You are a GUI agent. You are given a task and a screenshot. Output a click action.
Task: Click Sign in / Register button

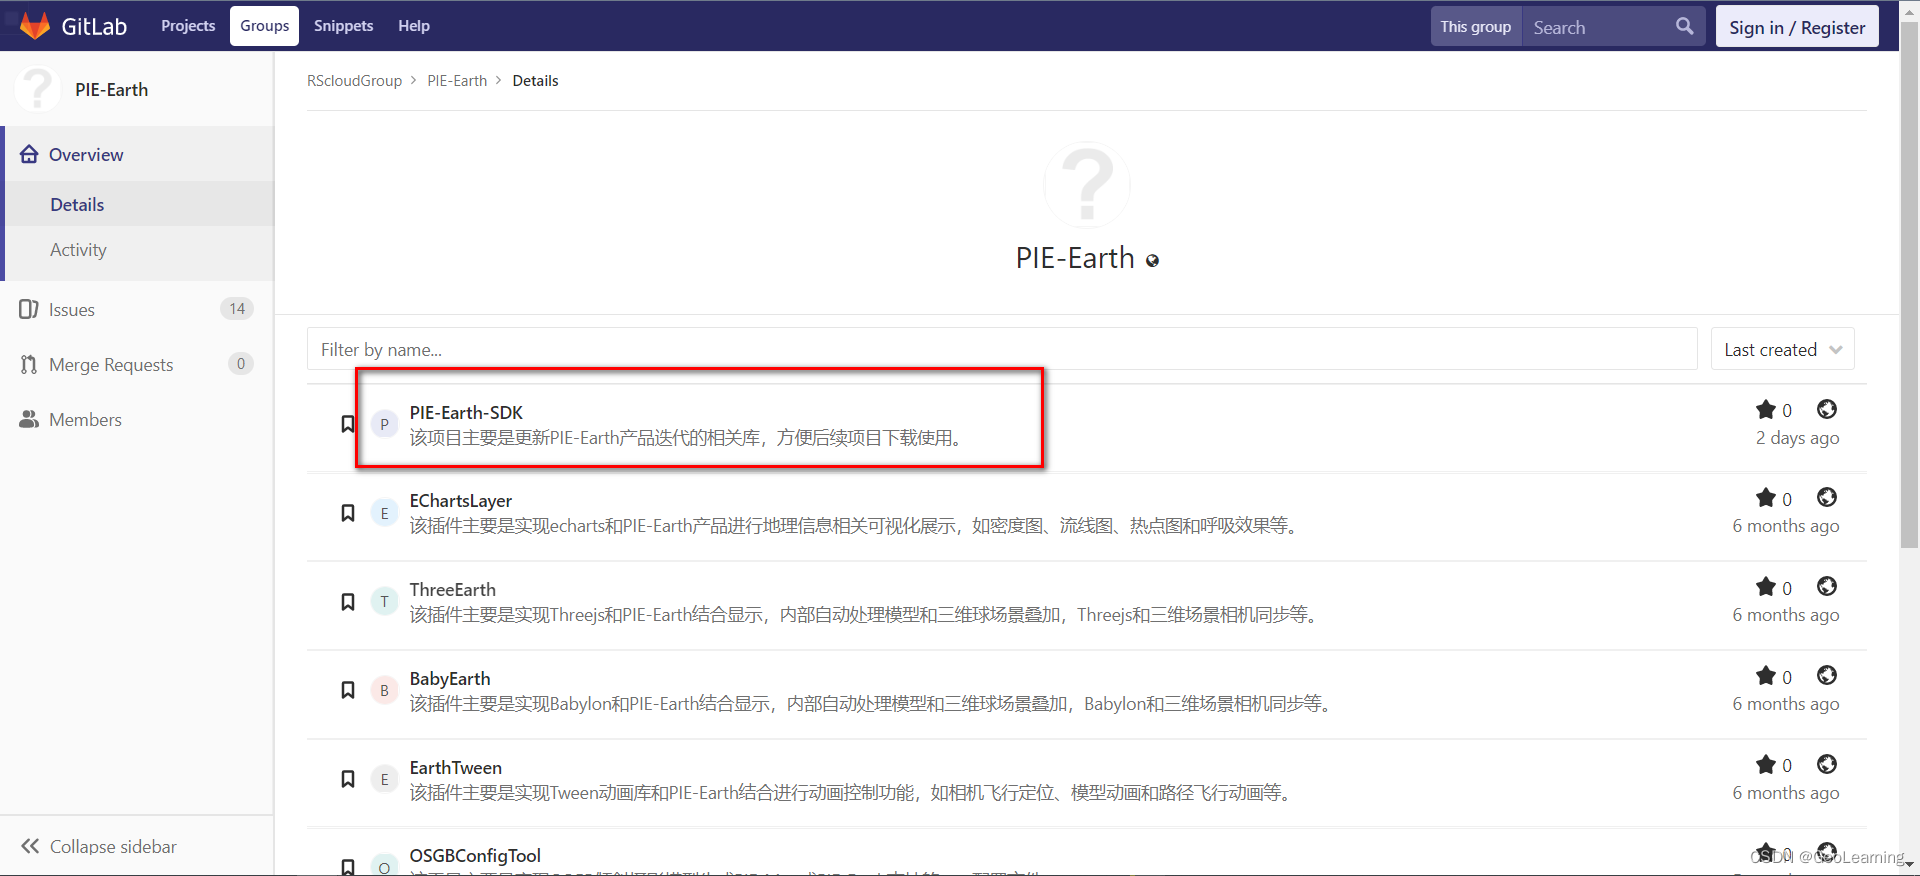[x=1797, y=27]
